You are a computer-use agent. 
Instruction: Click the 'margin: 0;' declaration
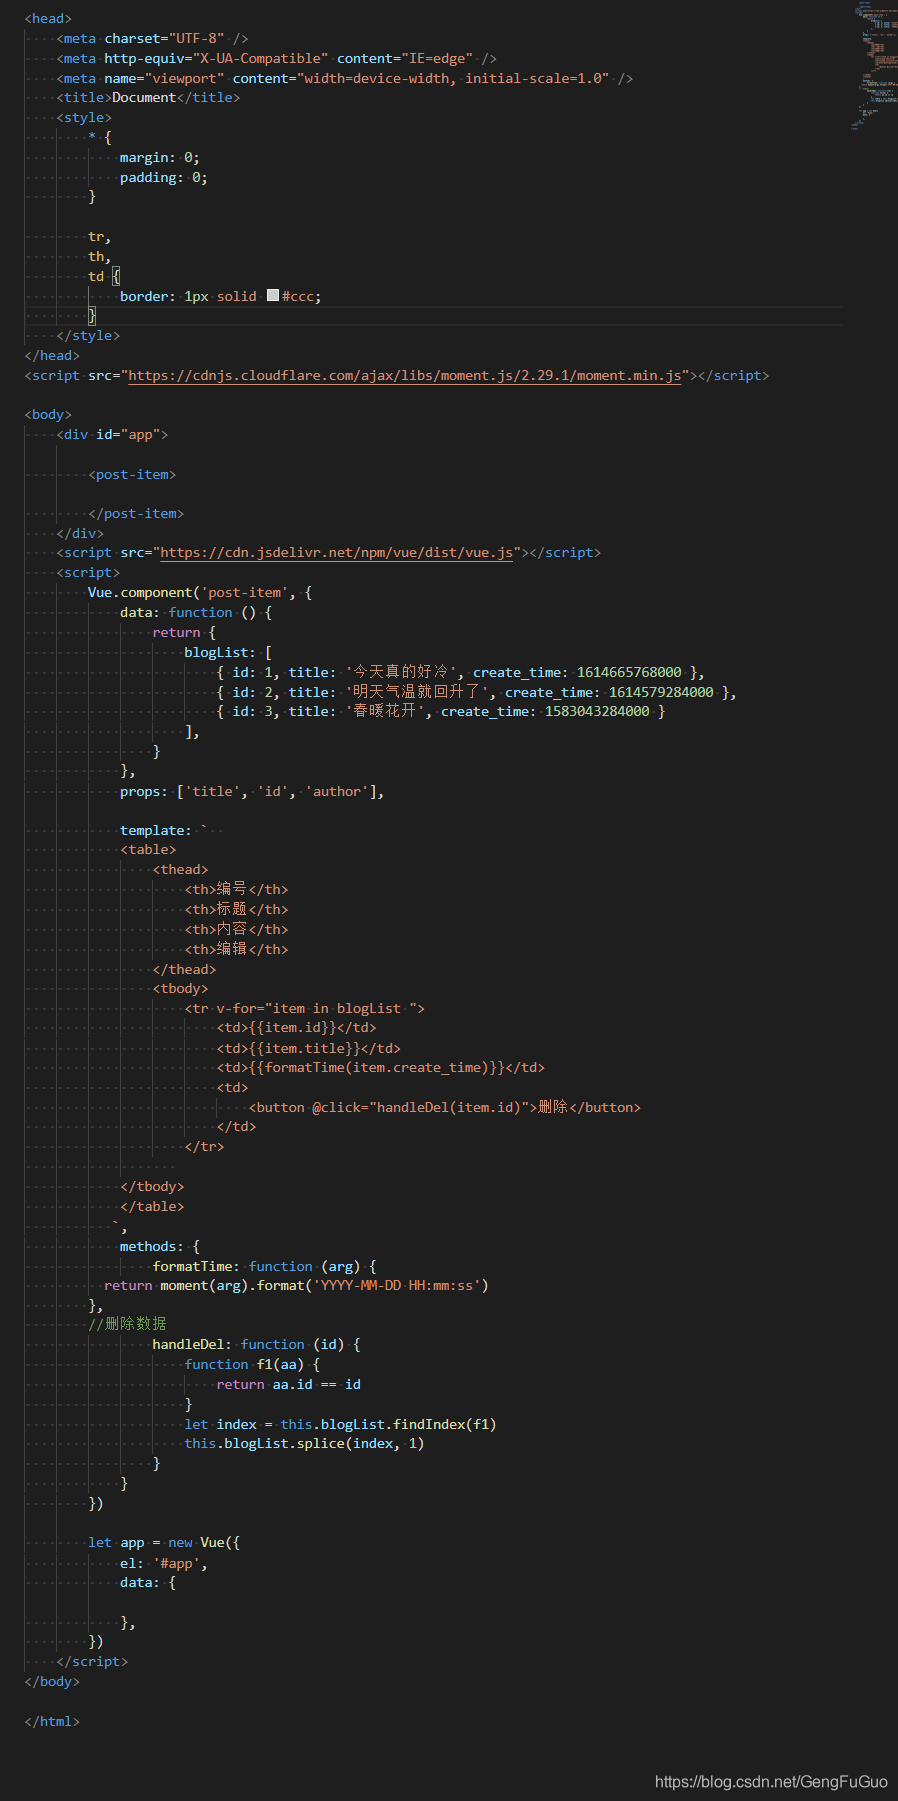160,158
